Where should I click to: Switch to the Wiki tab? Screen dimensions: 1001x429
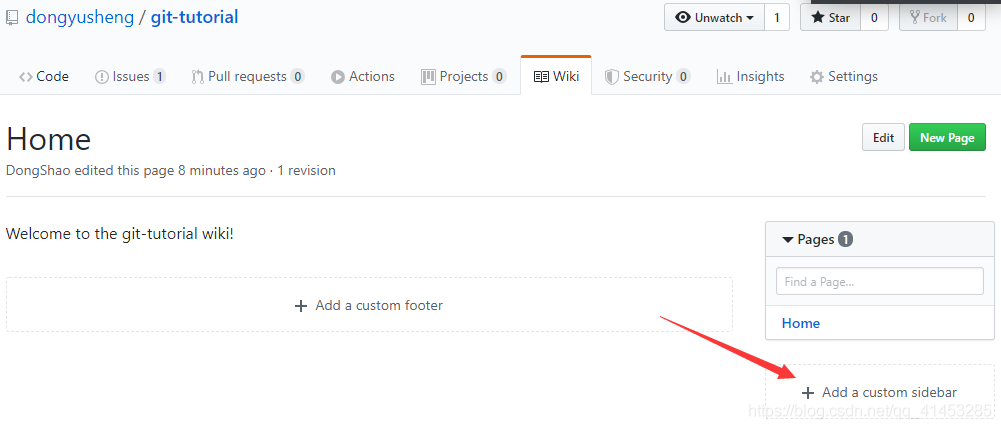click(556, 77)
